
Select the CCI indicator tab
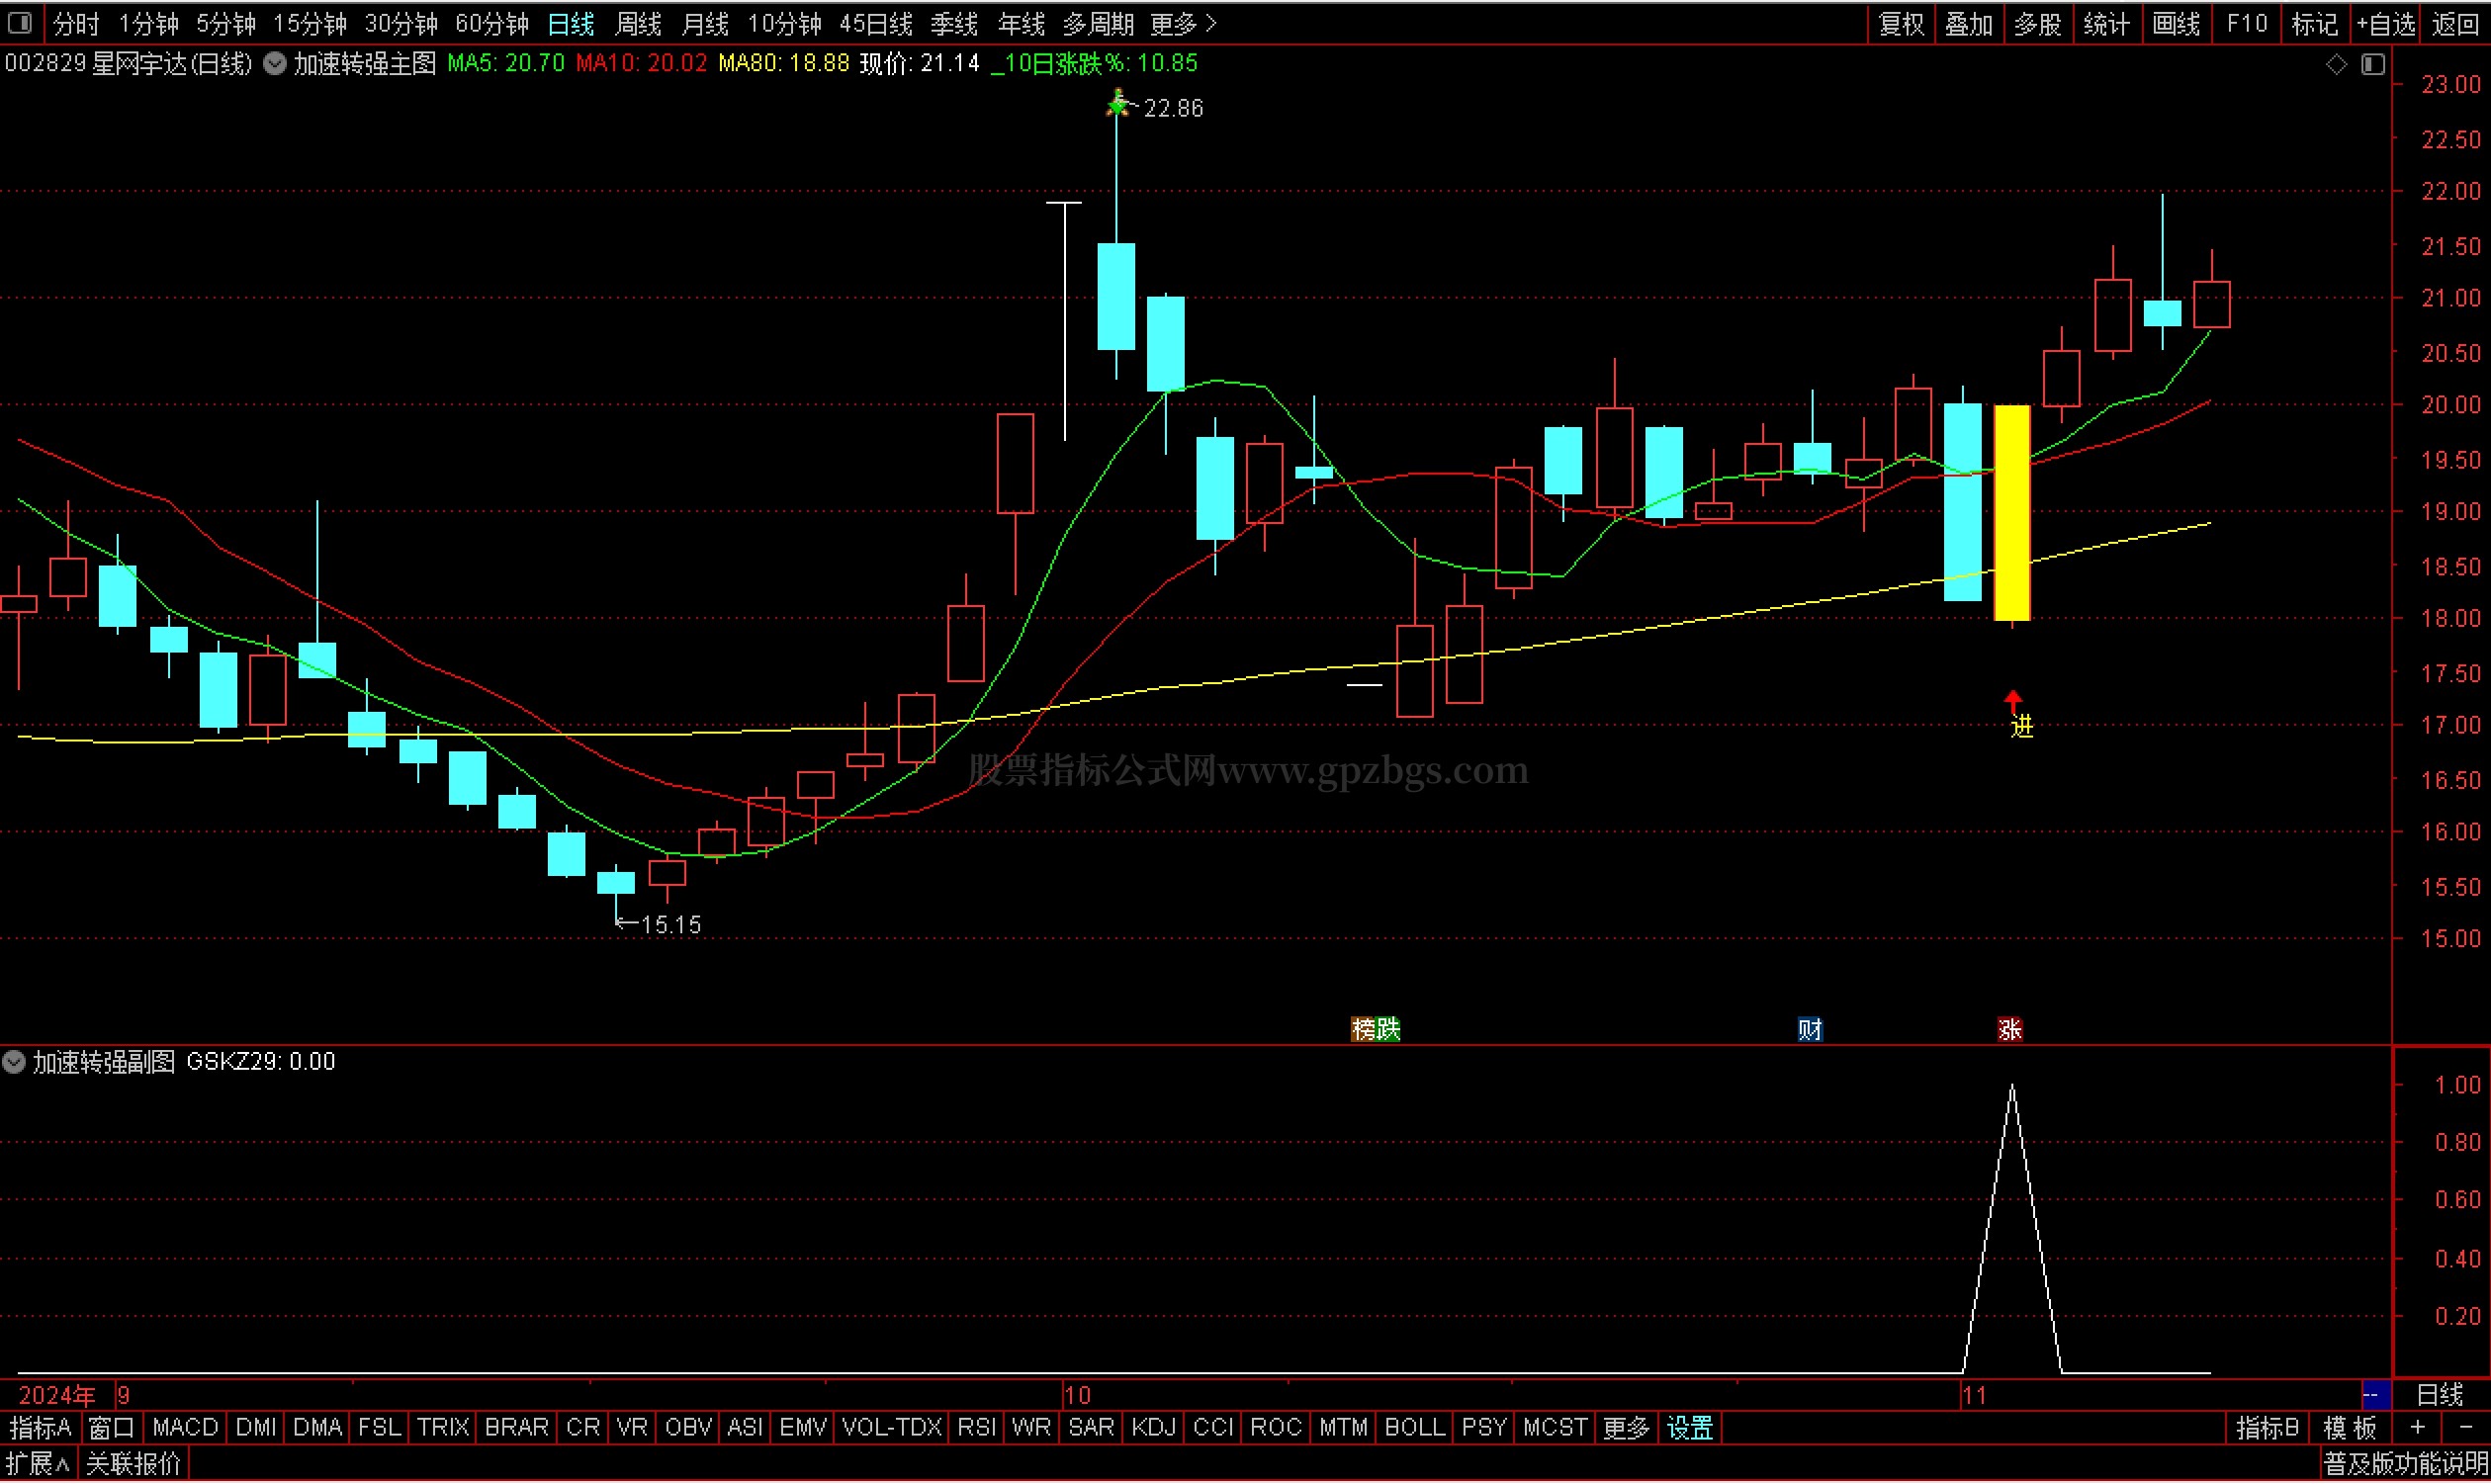(x=1213, y=1429)
